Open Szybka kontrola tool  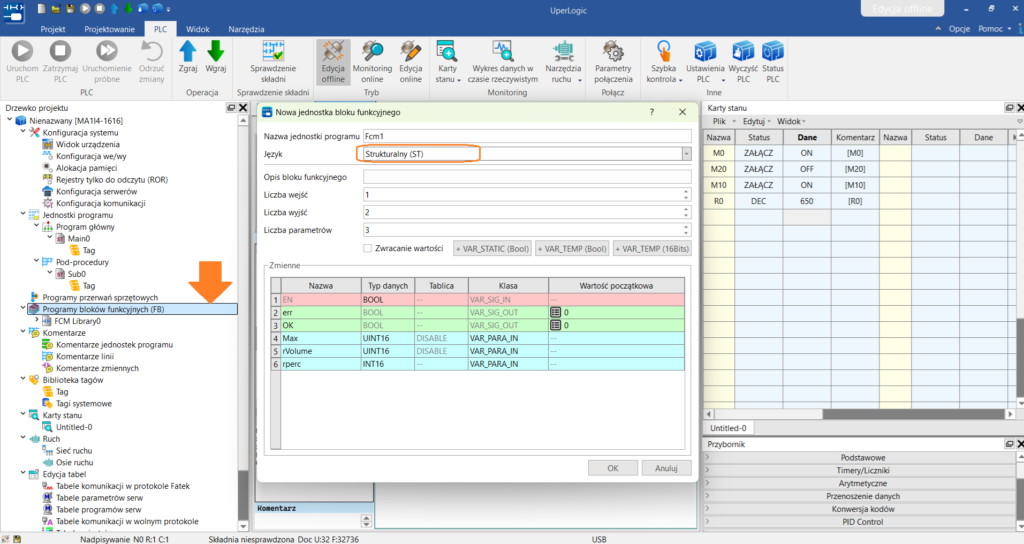coord(664,61)
